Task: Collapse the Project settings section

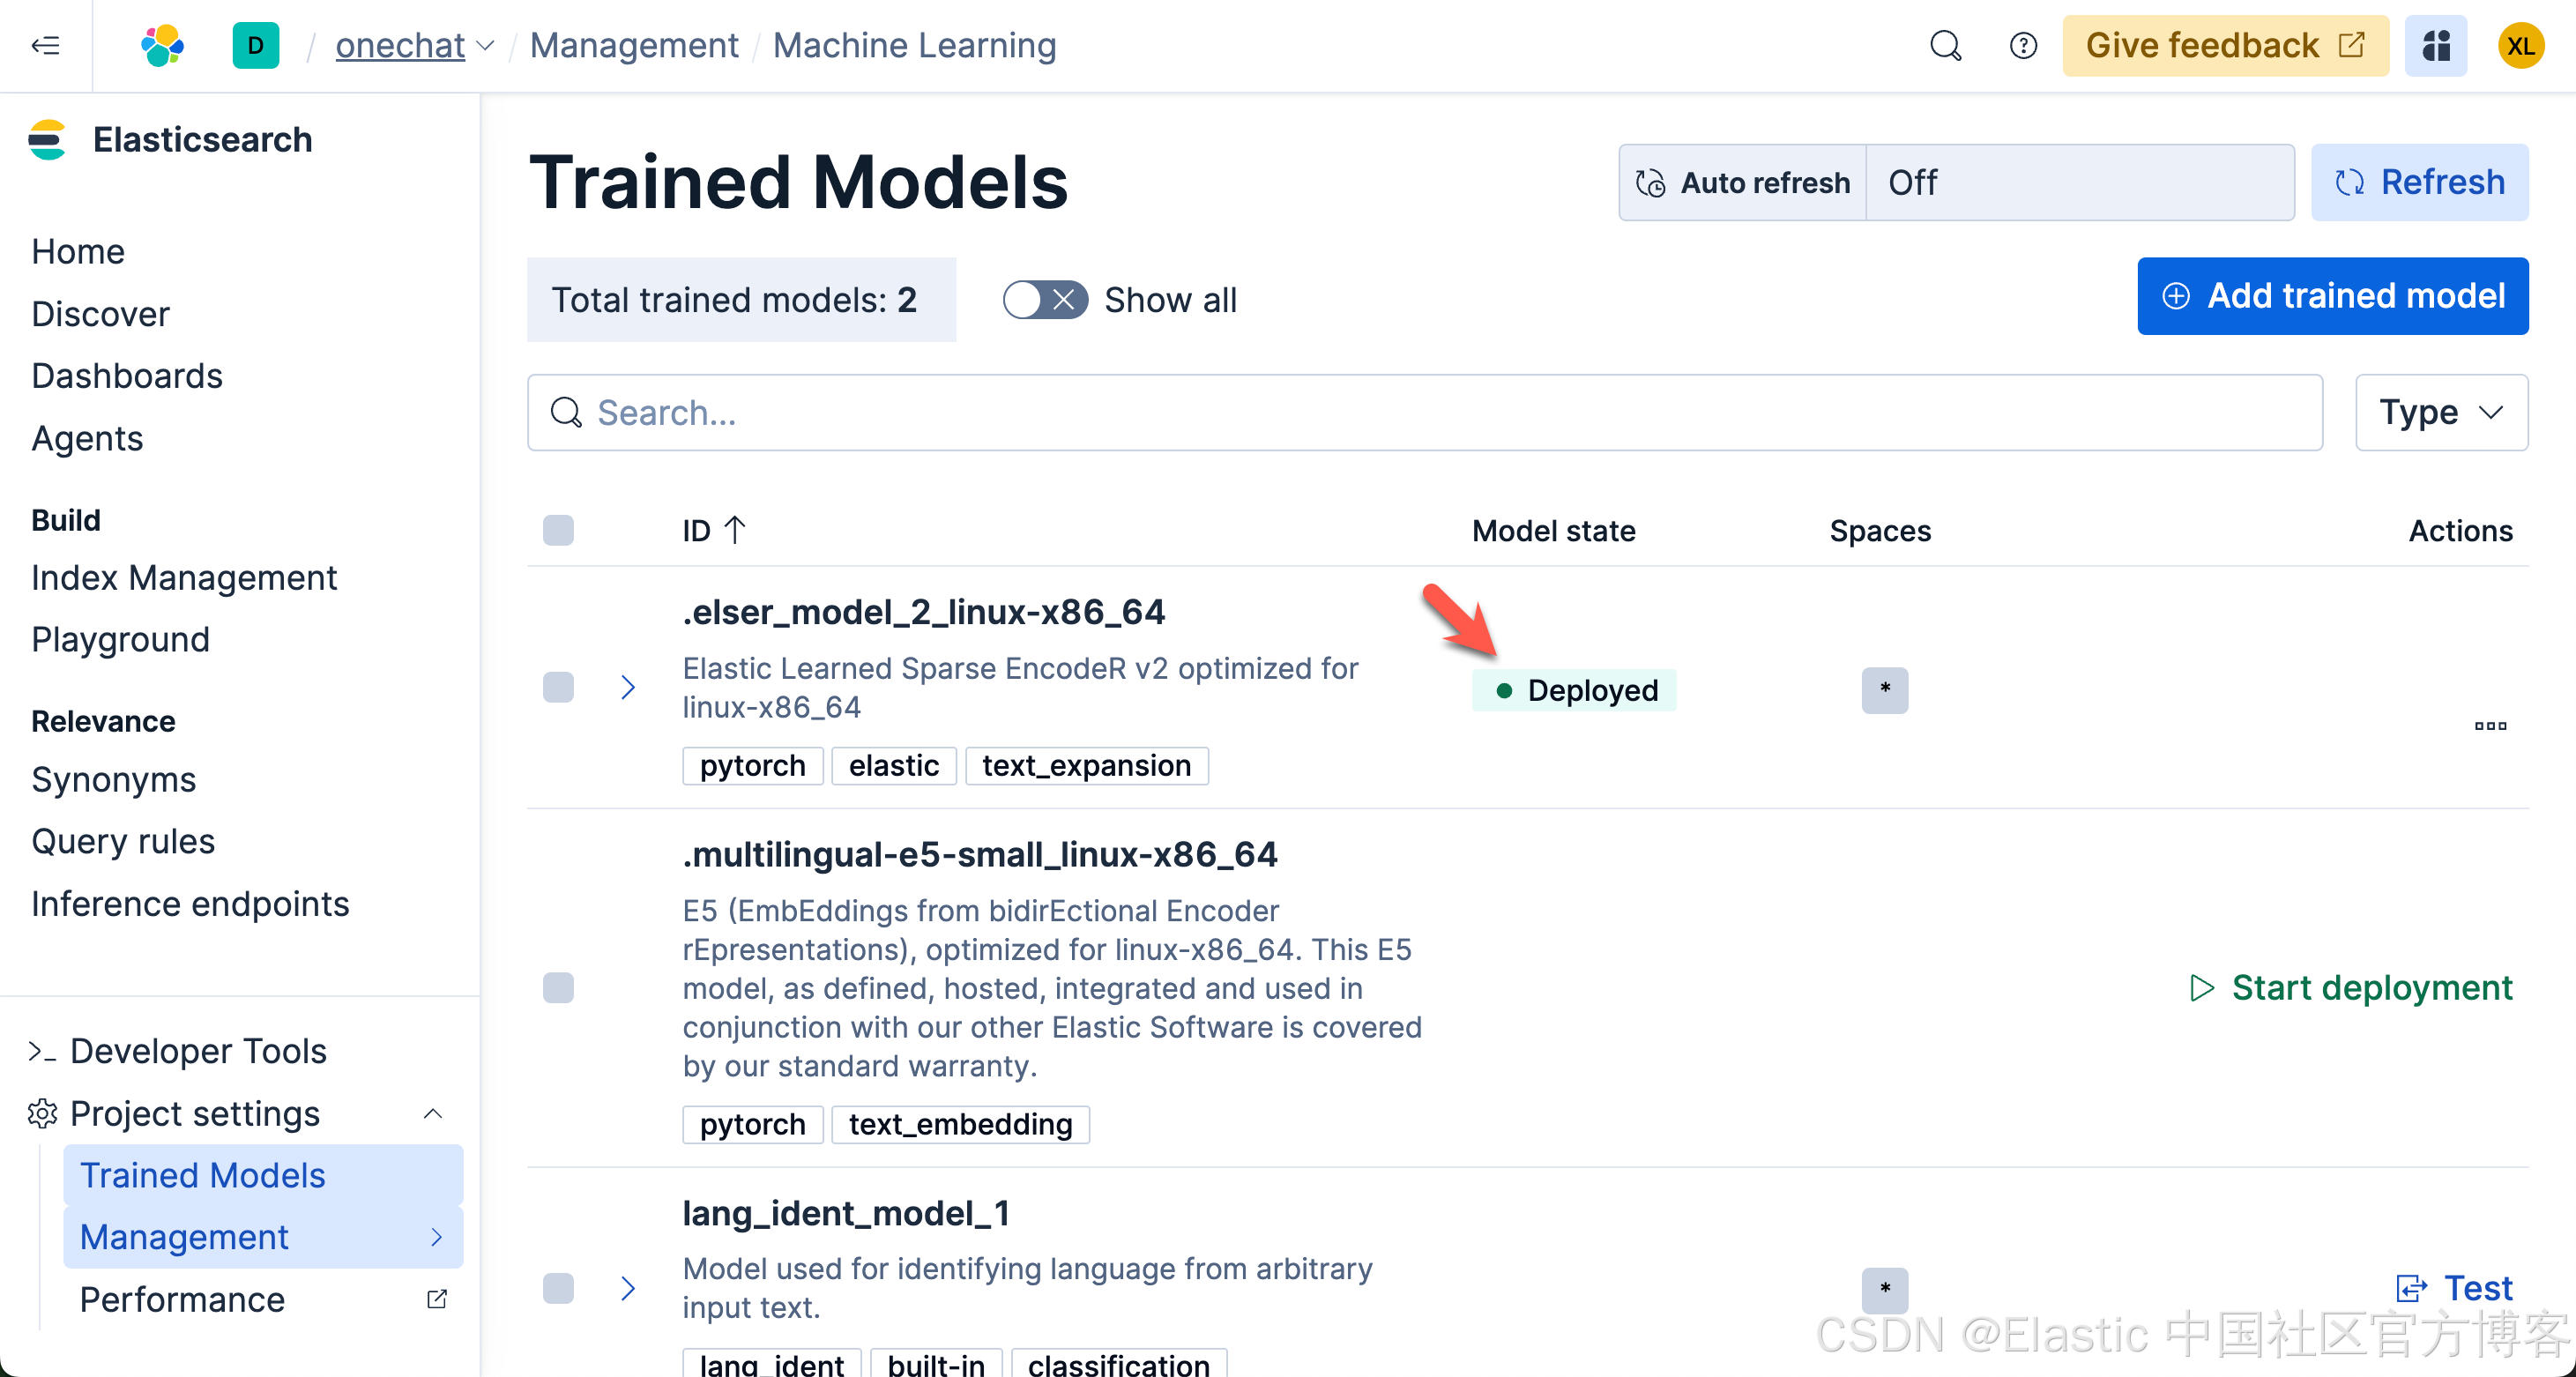Action: [x=433, y=1113]
